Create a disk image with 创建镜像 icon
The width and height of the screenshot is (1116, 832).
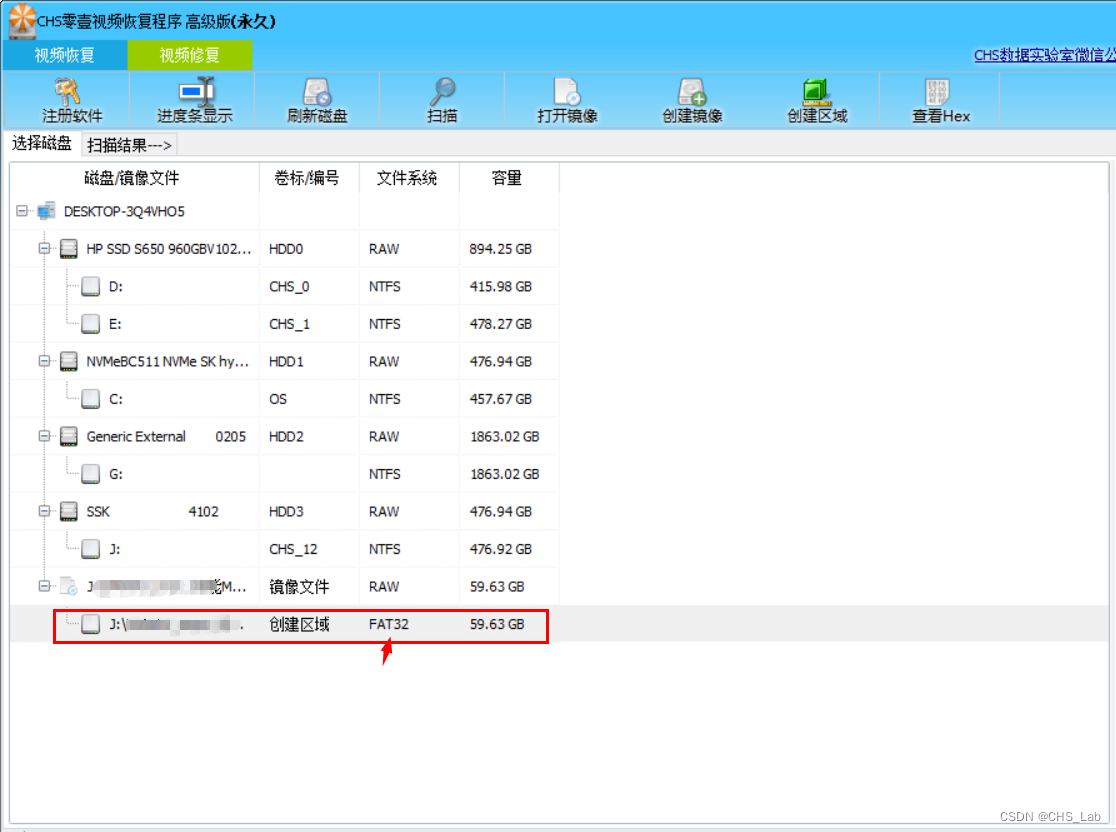point(692,91)
